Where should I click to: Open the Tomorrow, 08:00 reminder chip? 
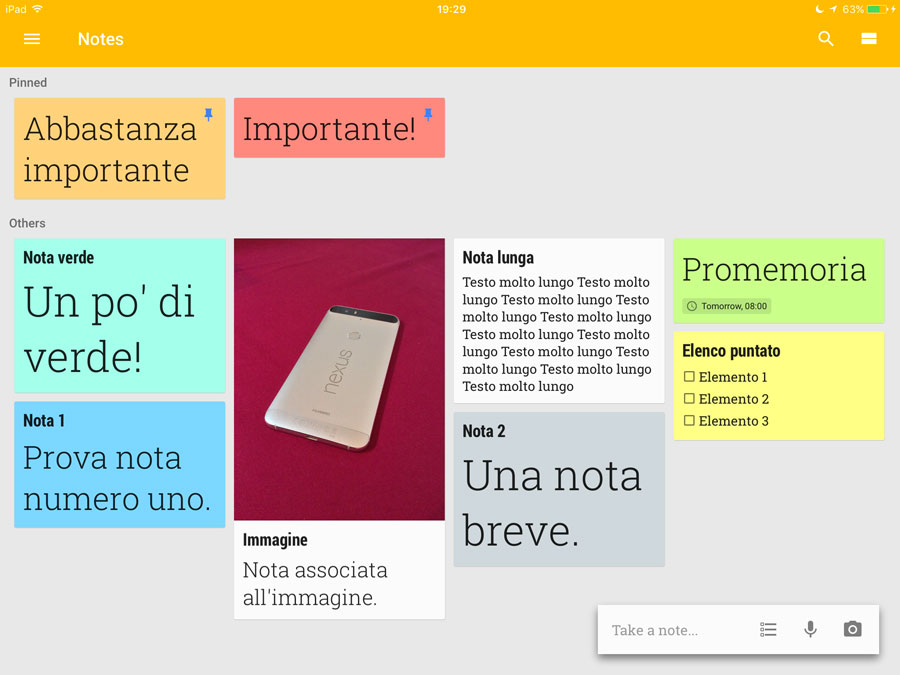pos(727,306)
